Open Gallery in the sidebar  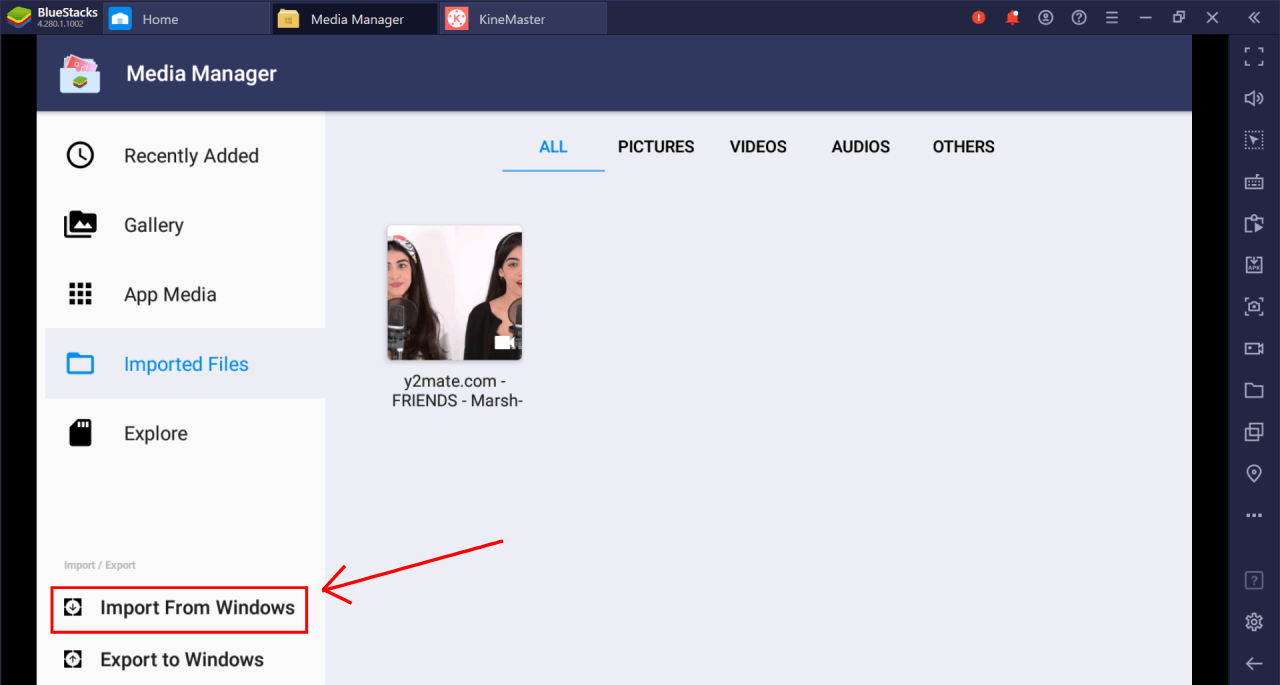[x=185, y=225]
